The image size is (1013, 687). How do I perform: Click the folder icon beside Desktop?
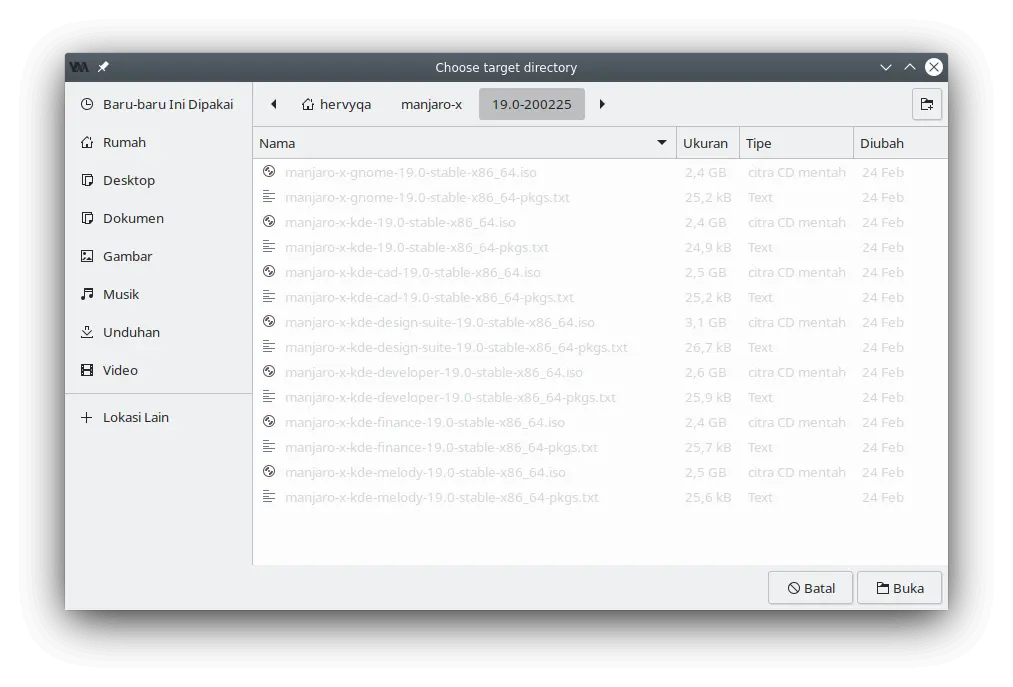[x=87, y=180]
